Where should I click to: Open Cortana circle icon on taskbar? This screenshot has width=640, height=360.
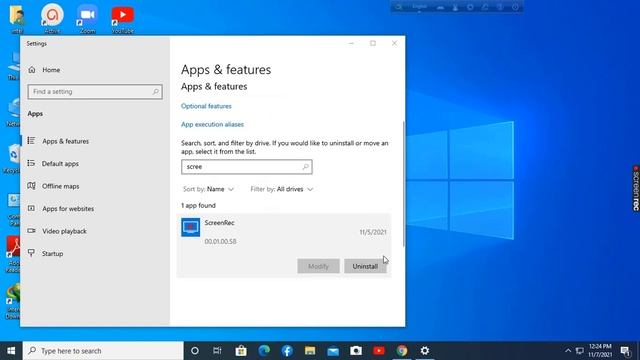click(195, 351)
